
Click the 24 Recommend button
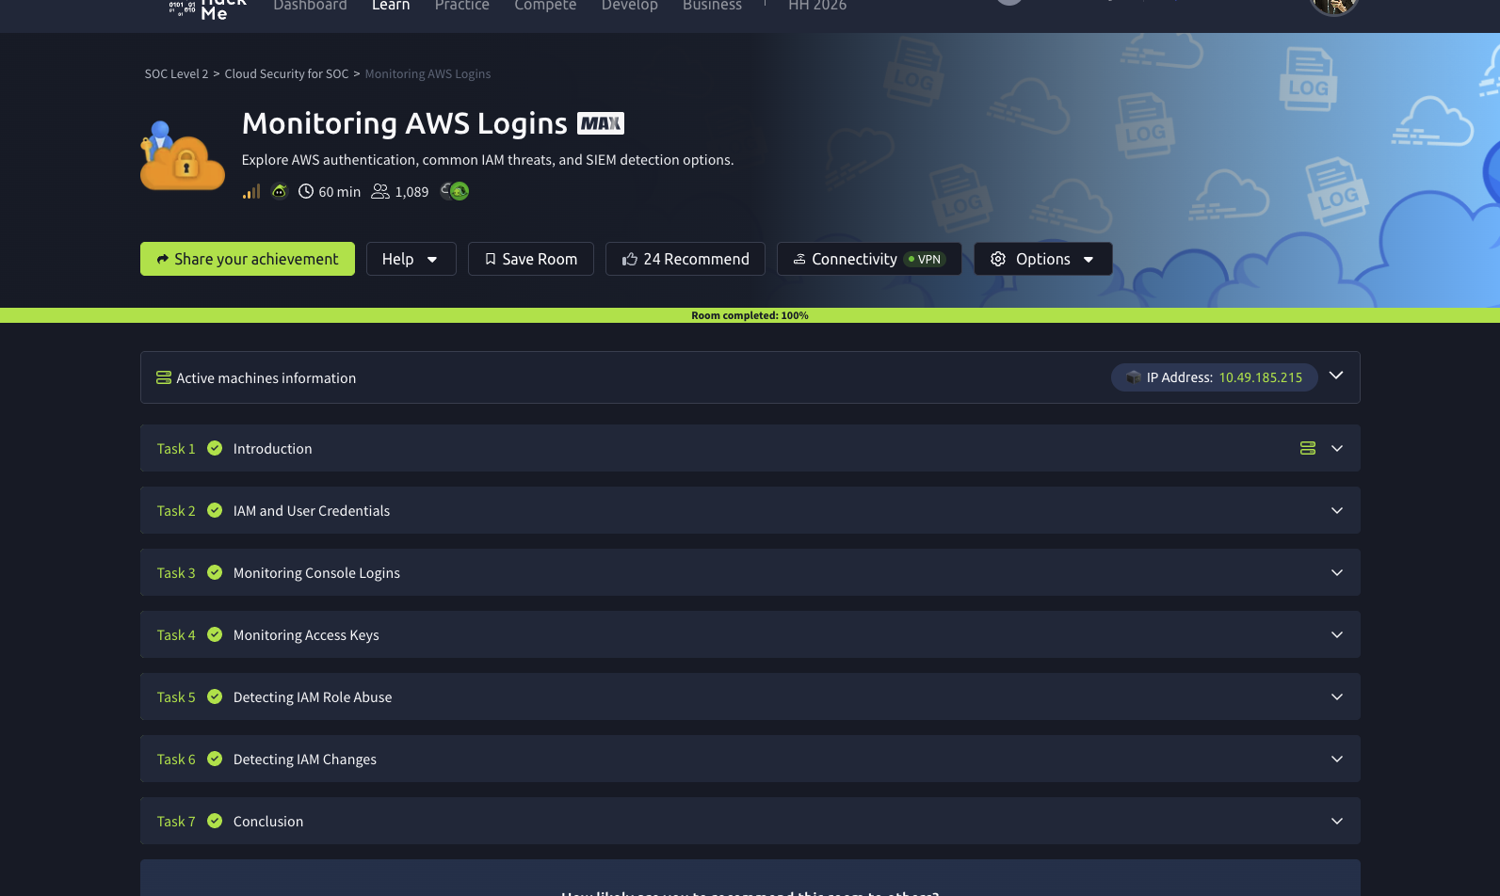[685, 259]
